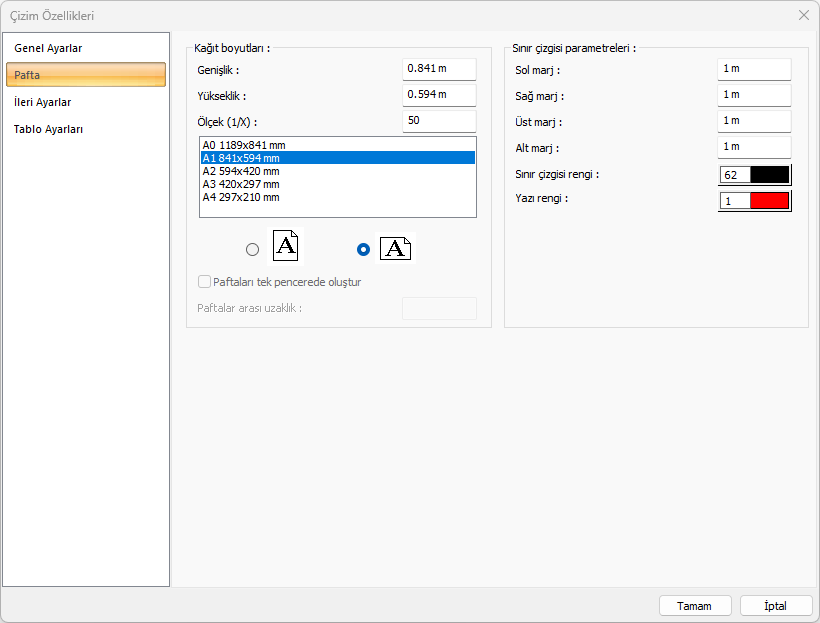Select the Pafta section
The height and width of the screenshot is (623, 820).
85,75
